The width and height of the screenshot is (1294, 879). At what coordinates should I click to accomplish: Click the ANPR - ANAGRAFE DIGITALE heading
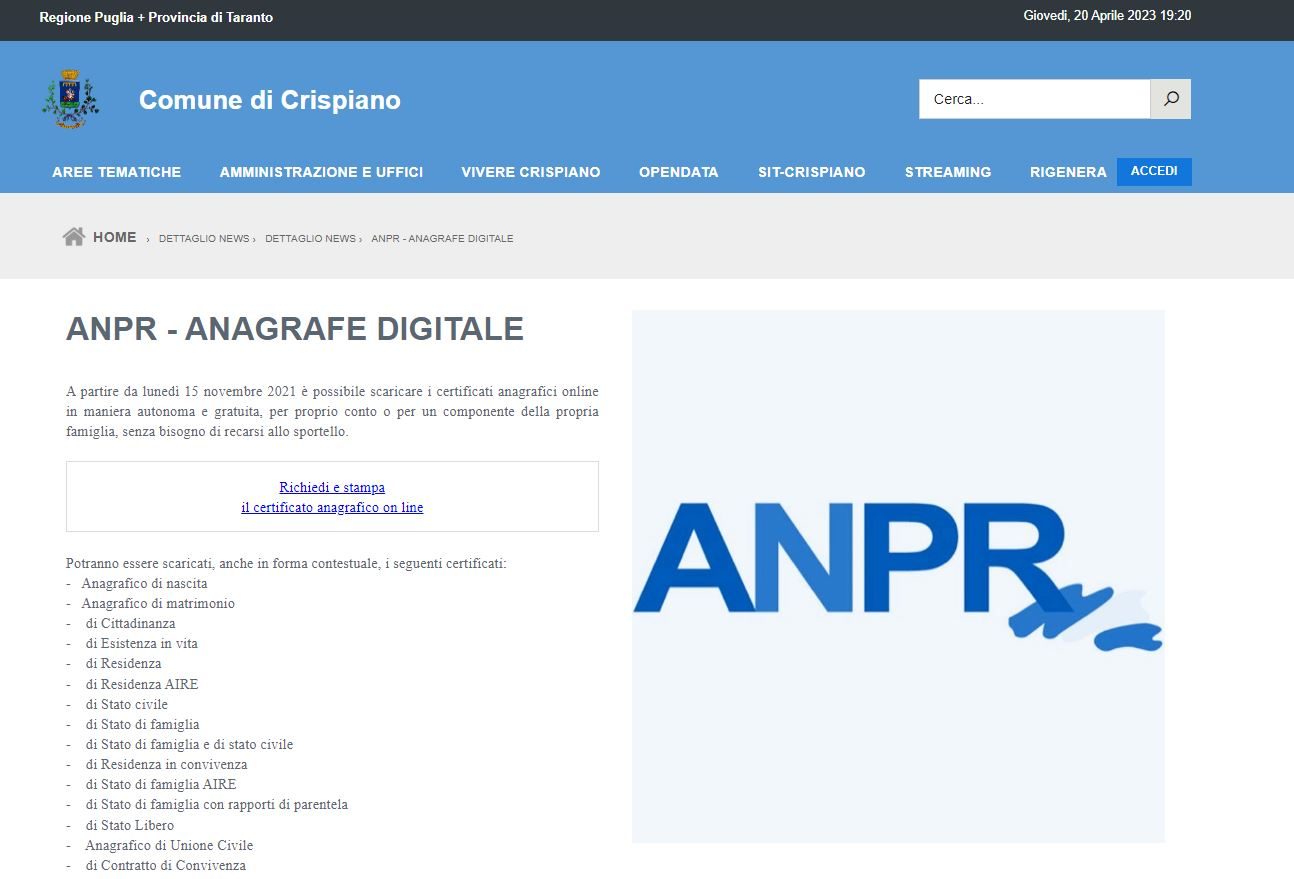295,329
